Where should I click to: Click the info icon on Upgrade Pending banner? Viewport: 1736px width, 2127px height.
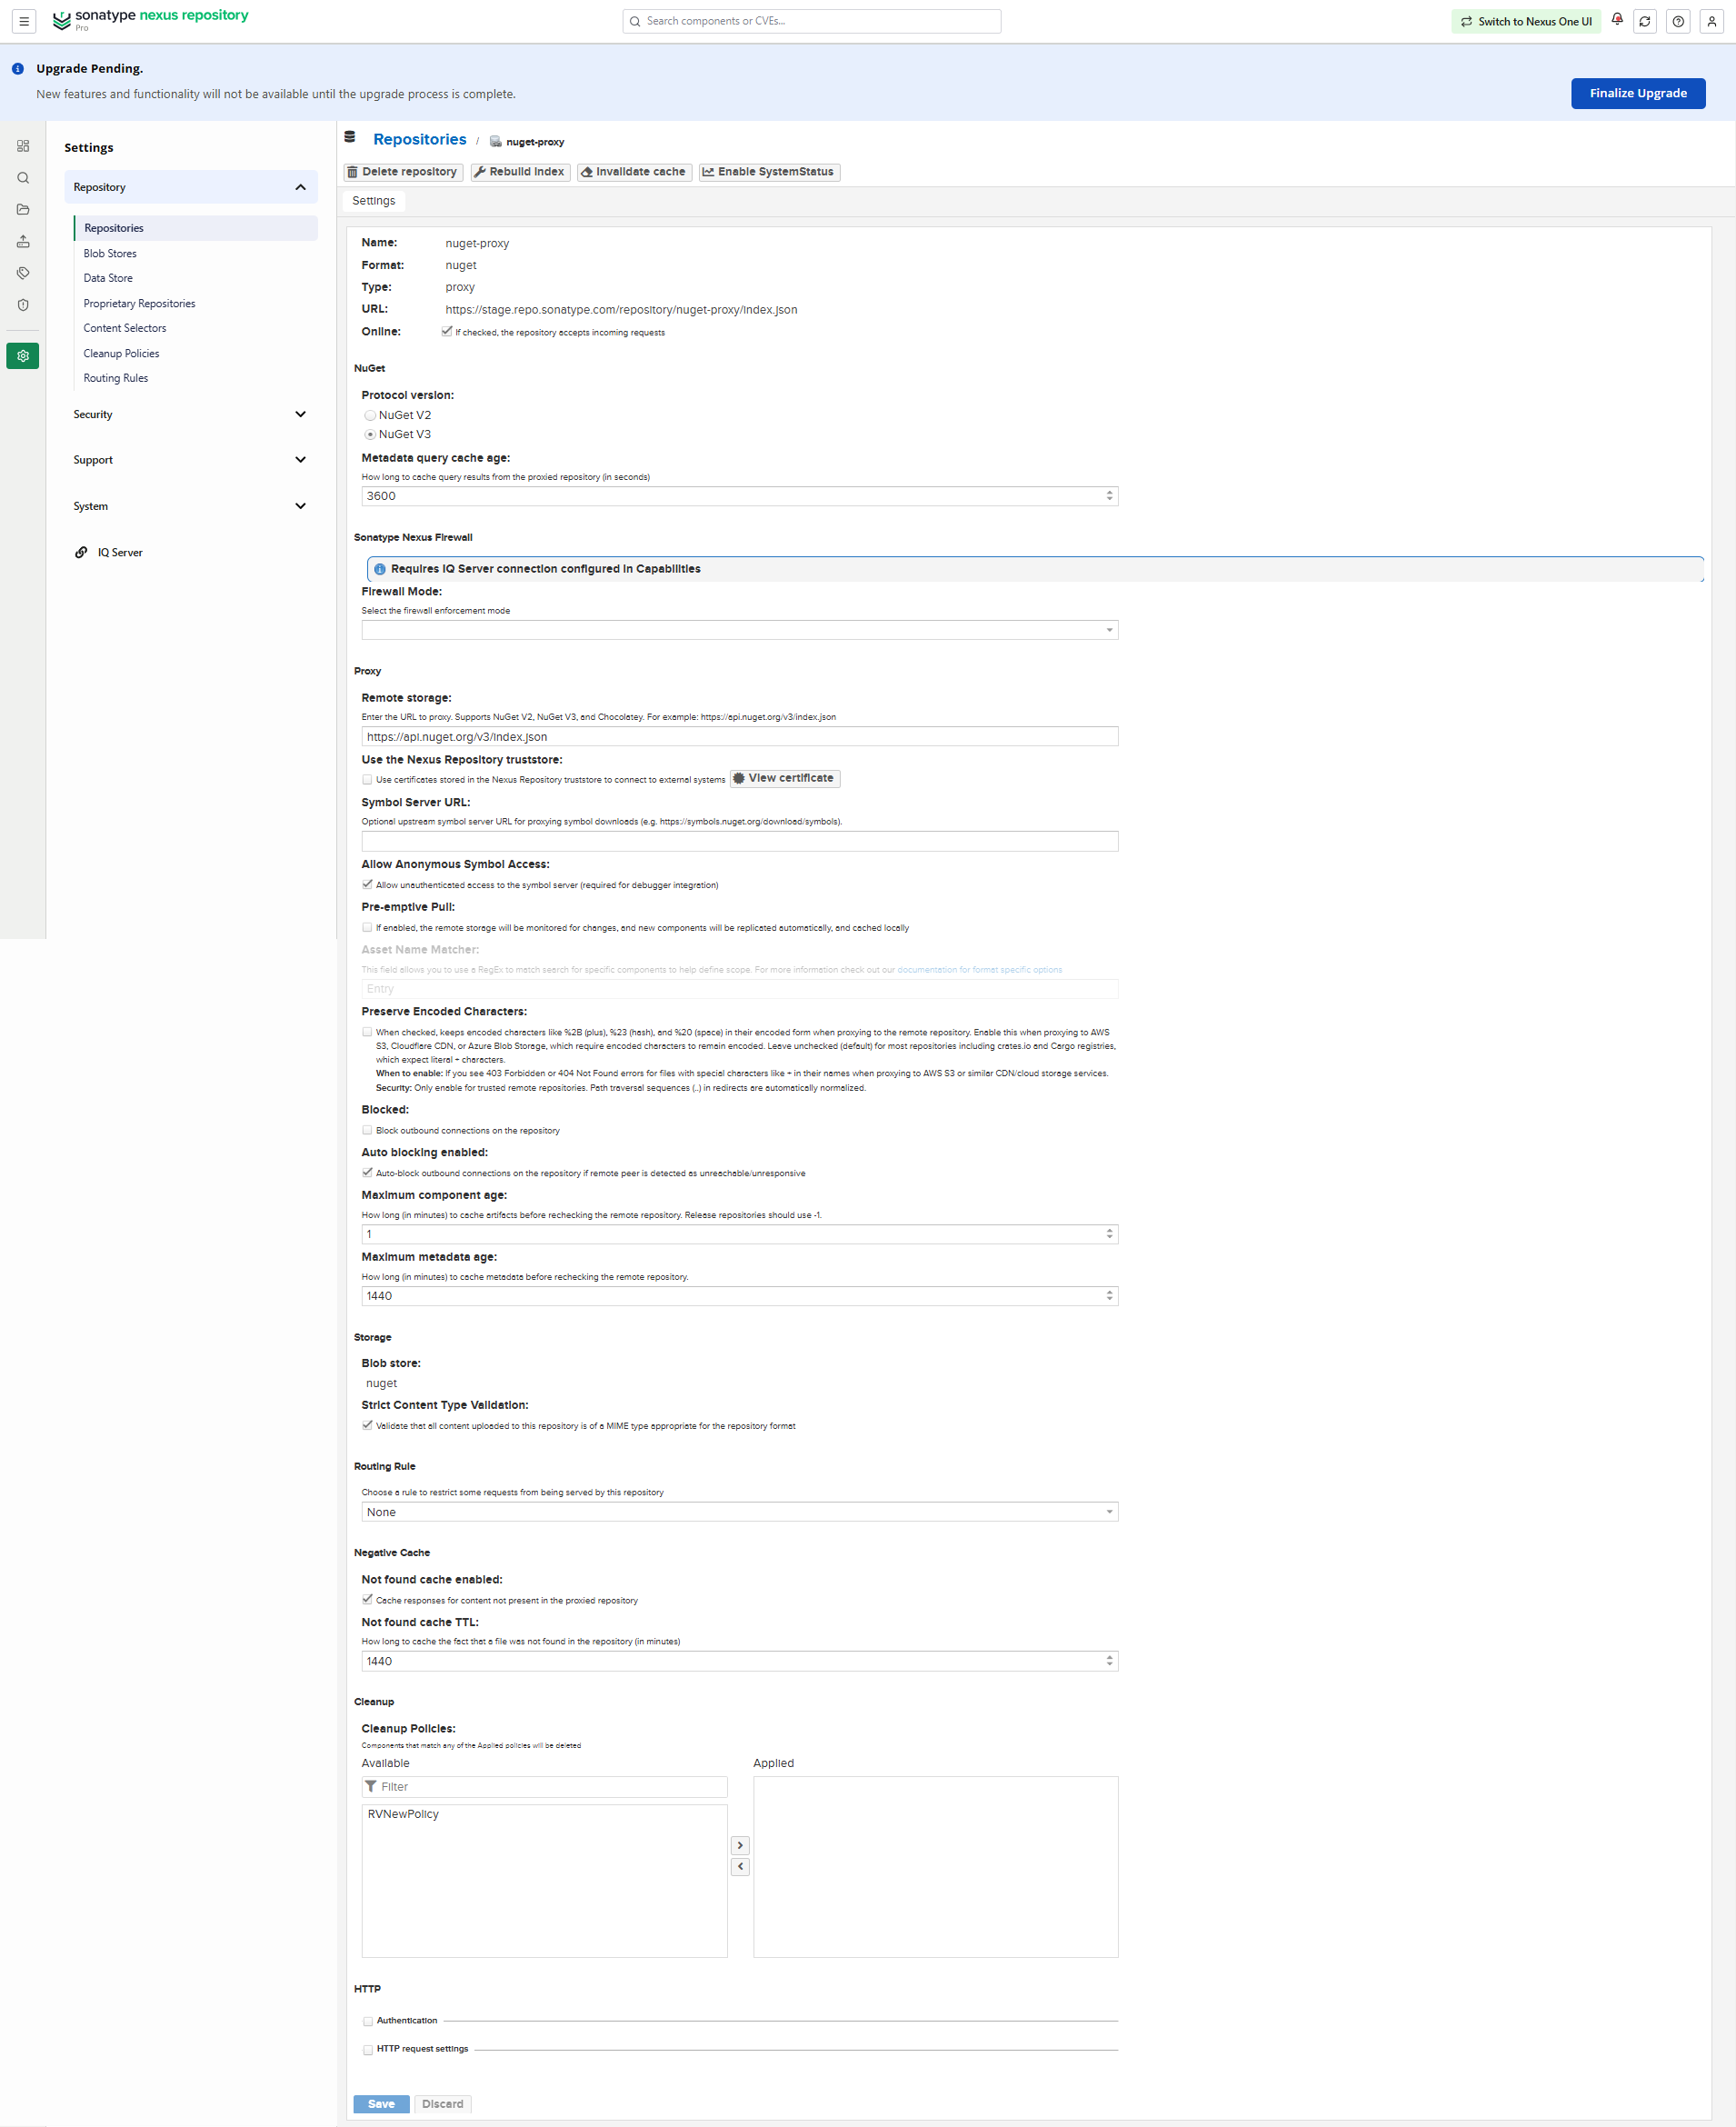[x=17, y=69]
